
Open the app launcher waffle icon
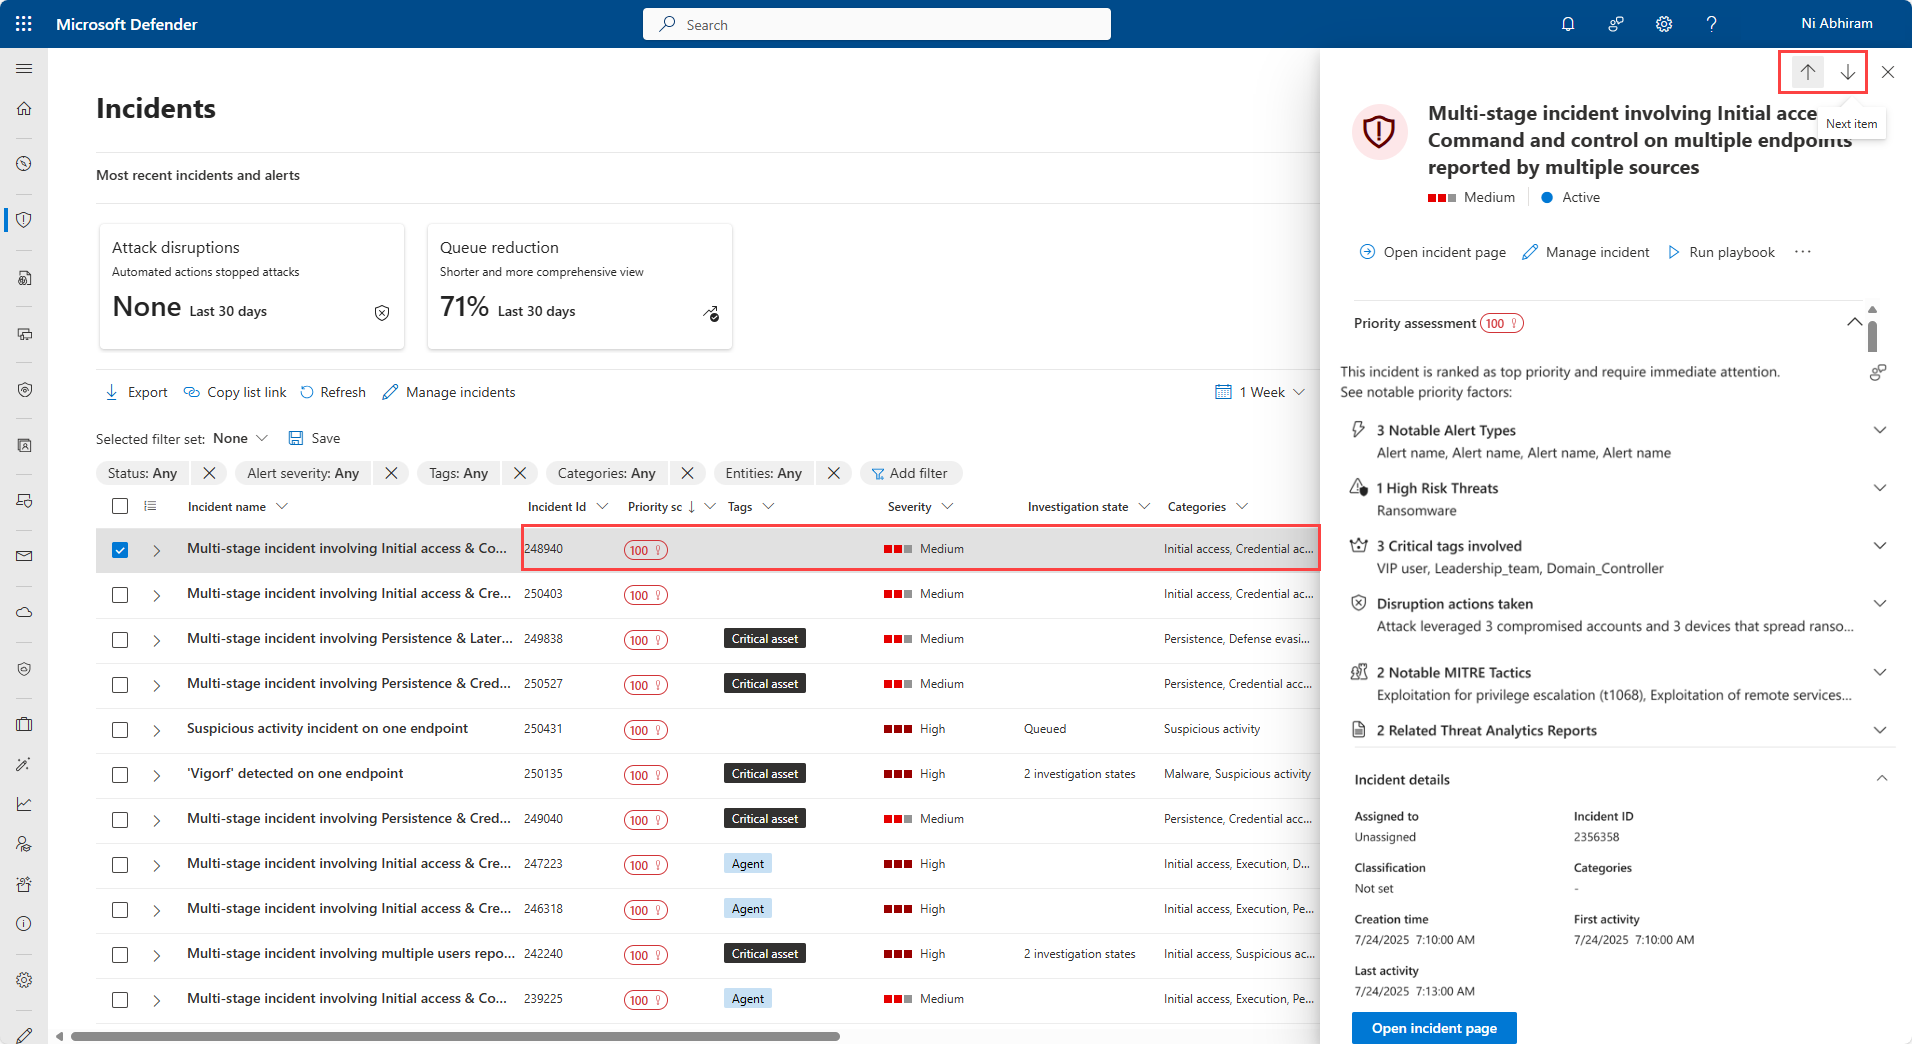24,24
